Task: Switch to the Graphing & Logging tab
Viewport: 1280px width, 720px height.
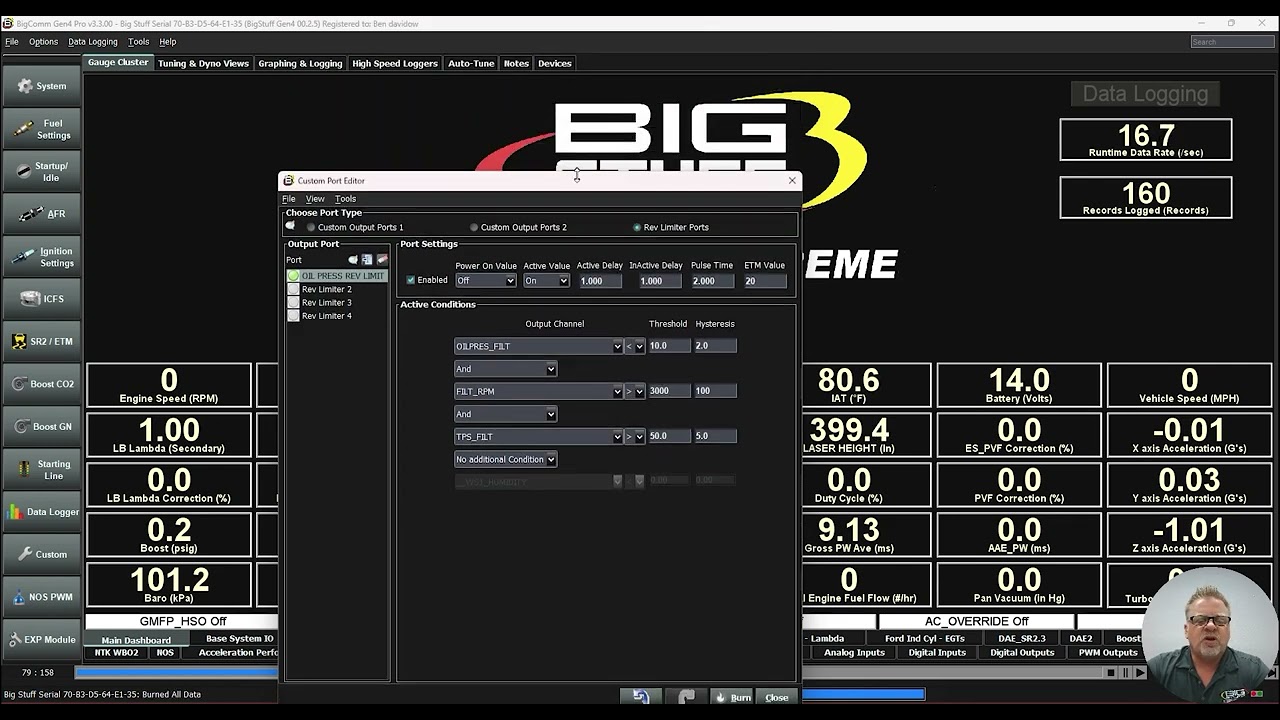Action: coord(300,63)
